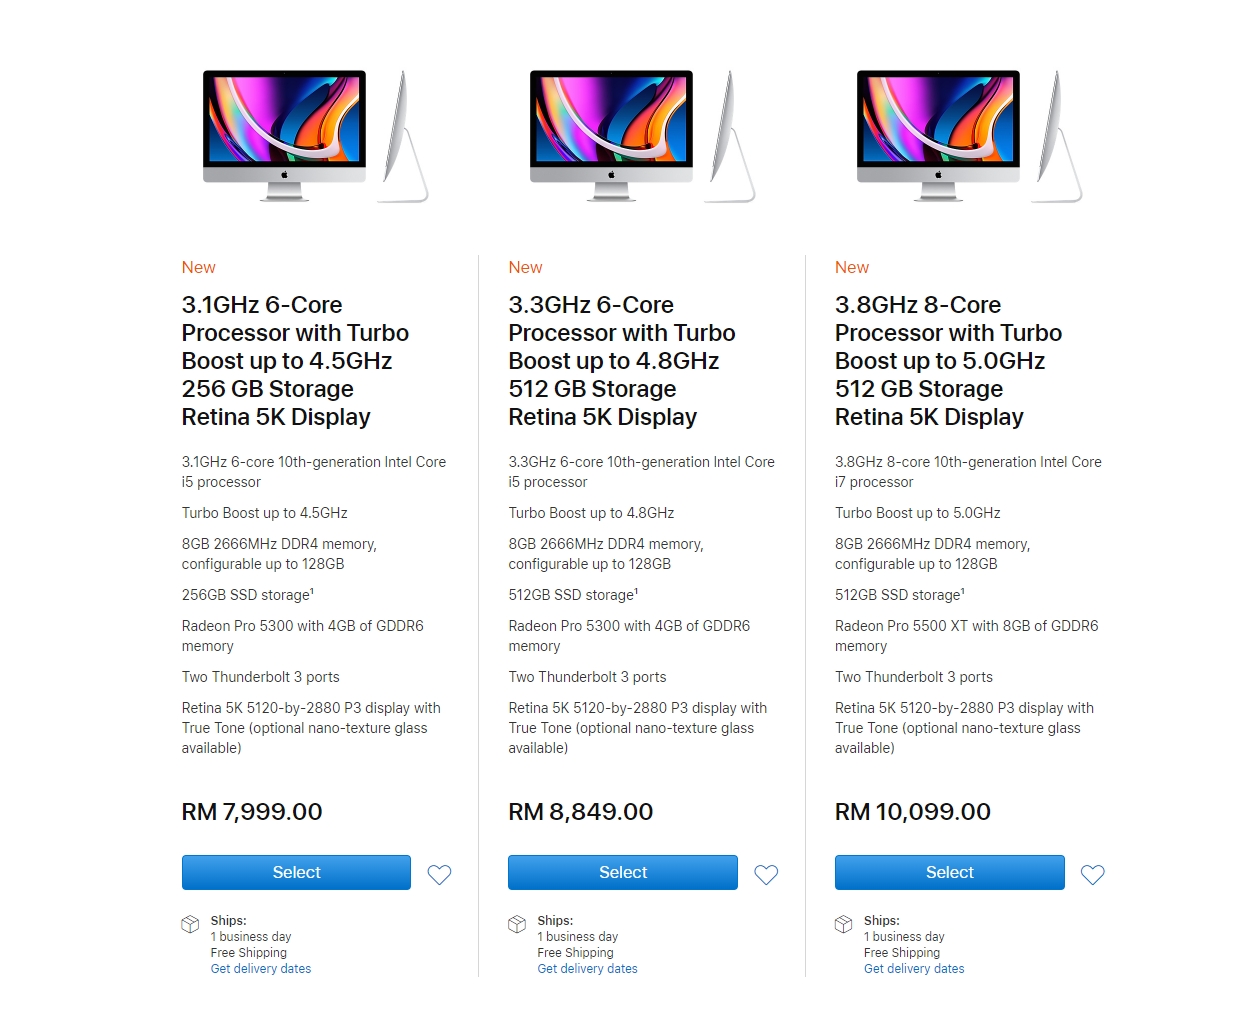Screen dimensions: 1259x1013
Task: Check delivery dates for 3.8GHz 8-Core iMac
Action: click(x=914, y=969)
